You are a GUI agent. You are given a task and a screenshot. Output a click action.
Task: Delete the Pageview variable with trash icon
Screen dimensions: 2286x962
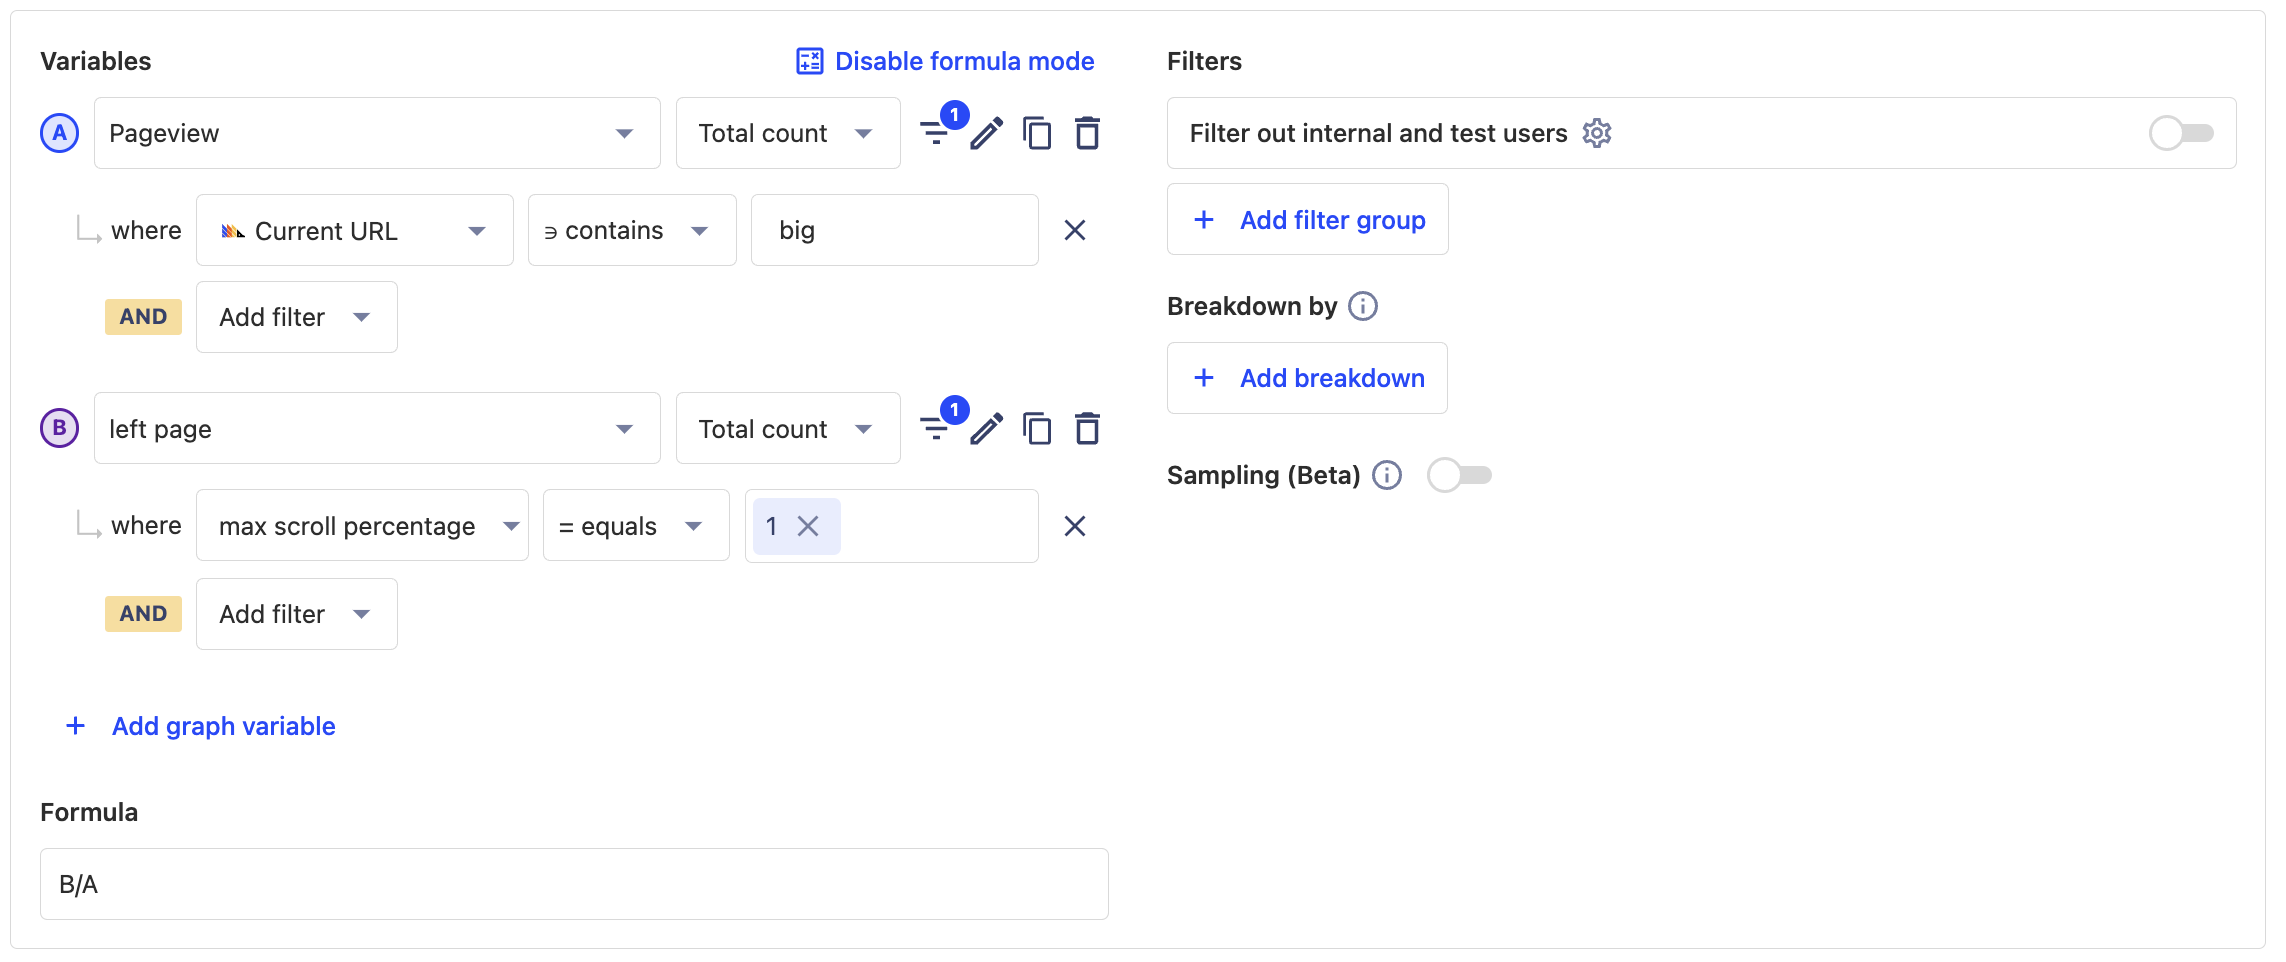coord(1087,133)
